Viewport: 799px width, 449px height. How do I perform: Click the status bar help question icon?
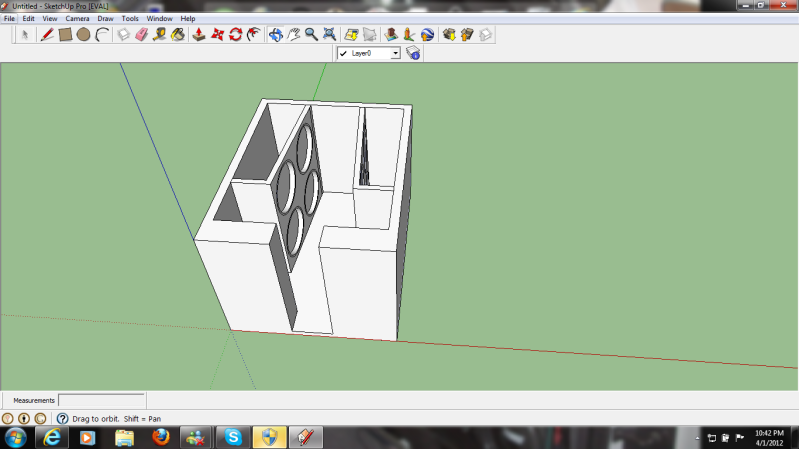click(x=62, y=418)
